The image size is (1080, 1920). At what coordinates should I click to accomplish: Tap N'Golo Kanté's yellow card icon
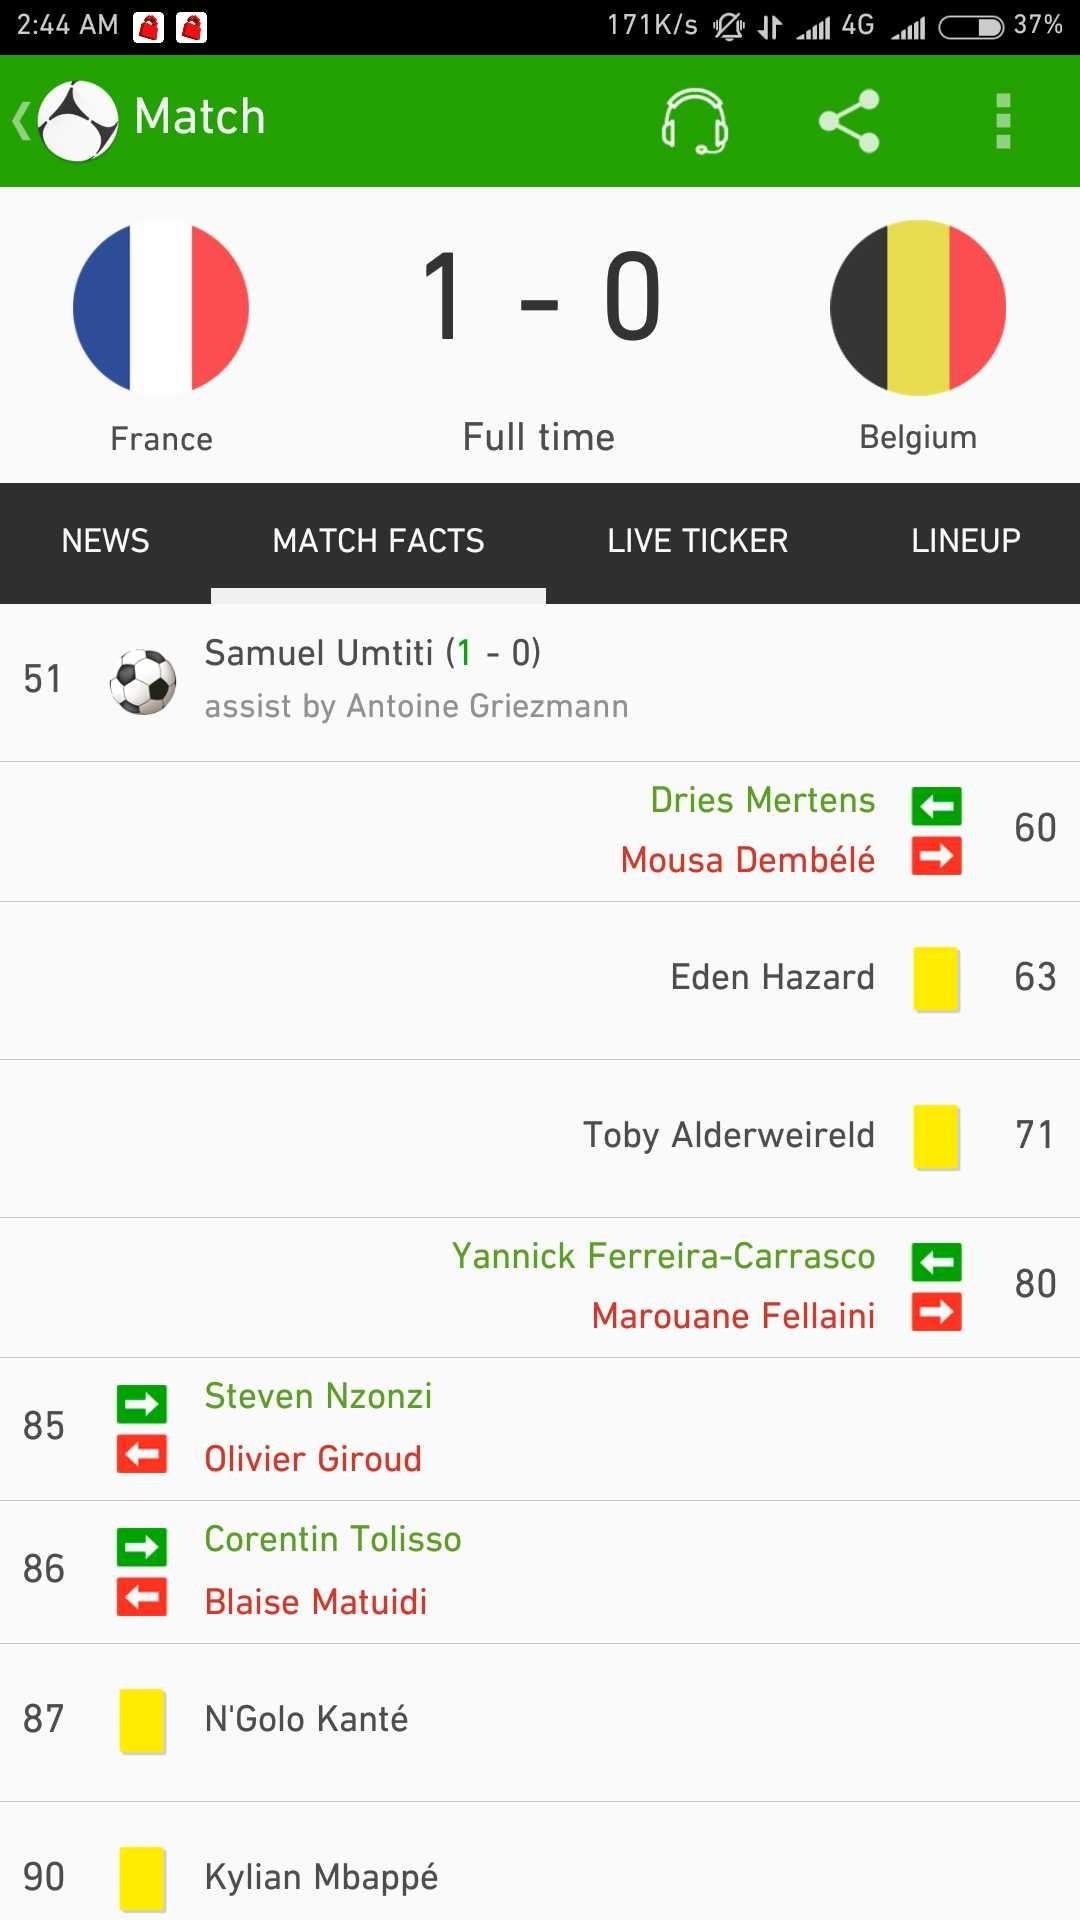coord(143,1721)
